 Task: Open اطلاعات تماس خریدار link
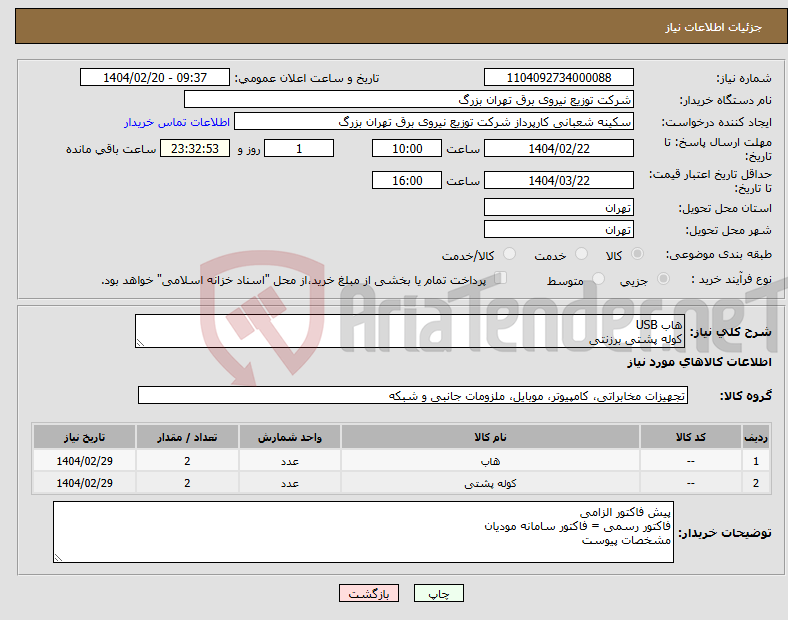(177, 122)
